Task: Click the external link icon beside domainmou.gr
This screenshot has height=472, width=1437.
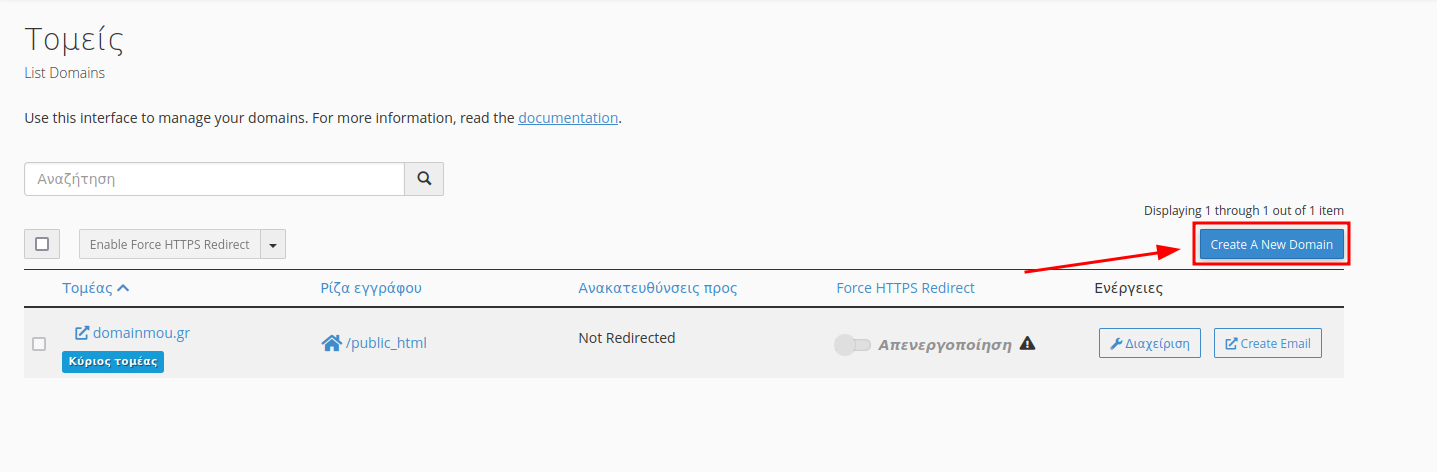Action: click(82, 333)
